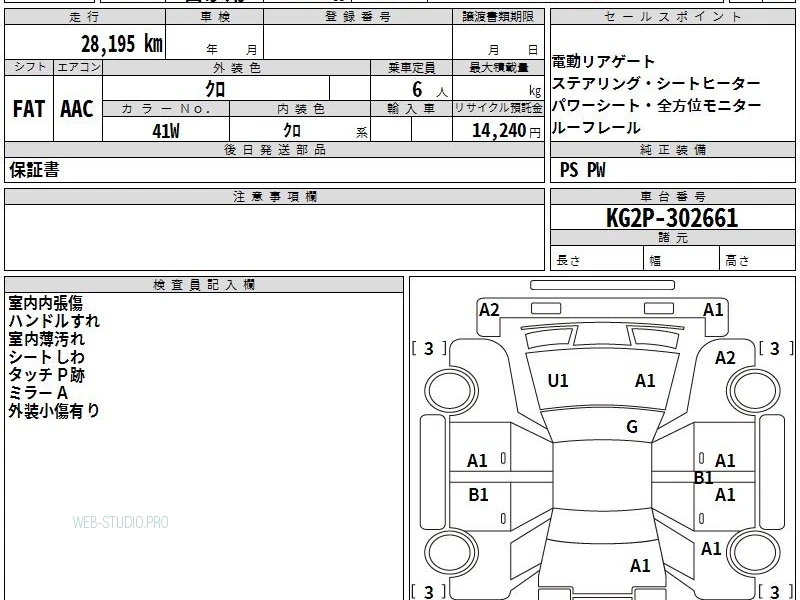The width and height of the screenshot is (800, 600).
Task: Select the シフト header cell
Action: pos(29,67)
